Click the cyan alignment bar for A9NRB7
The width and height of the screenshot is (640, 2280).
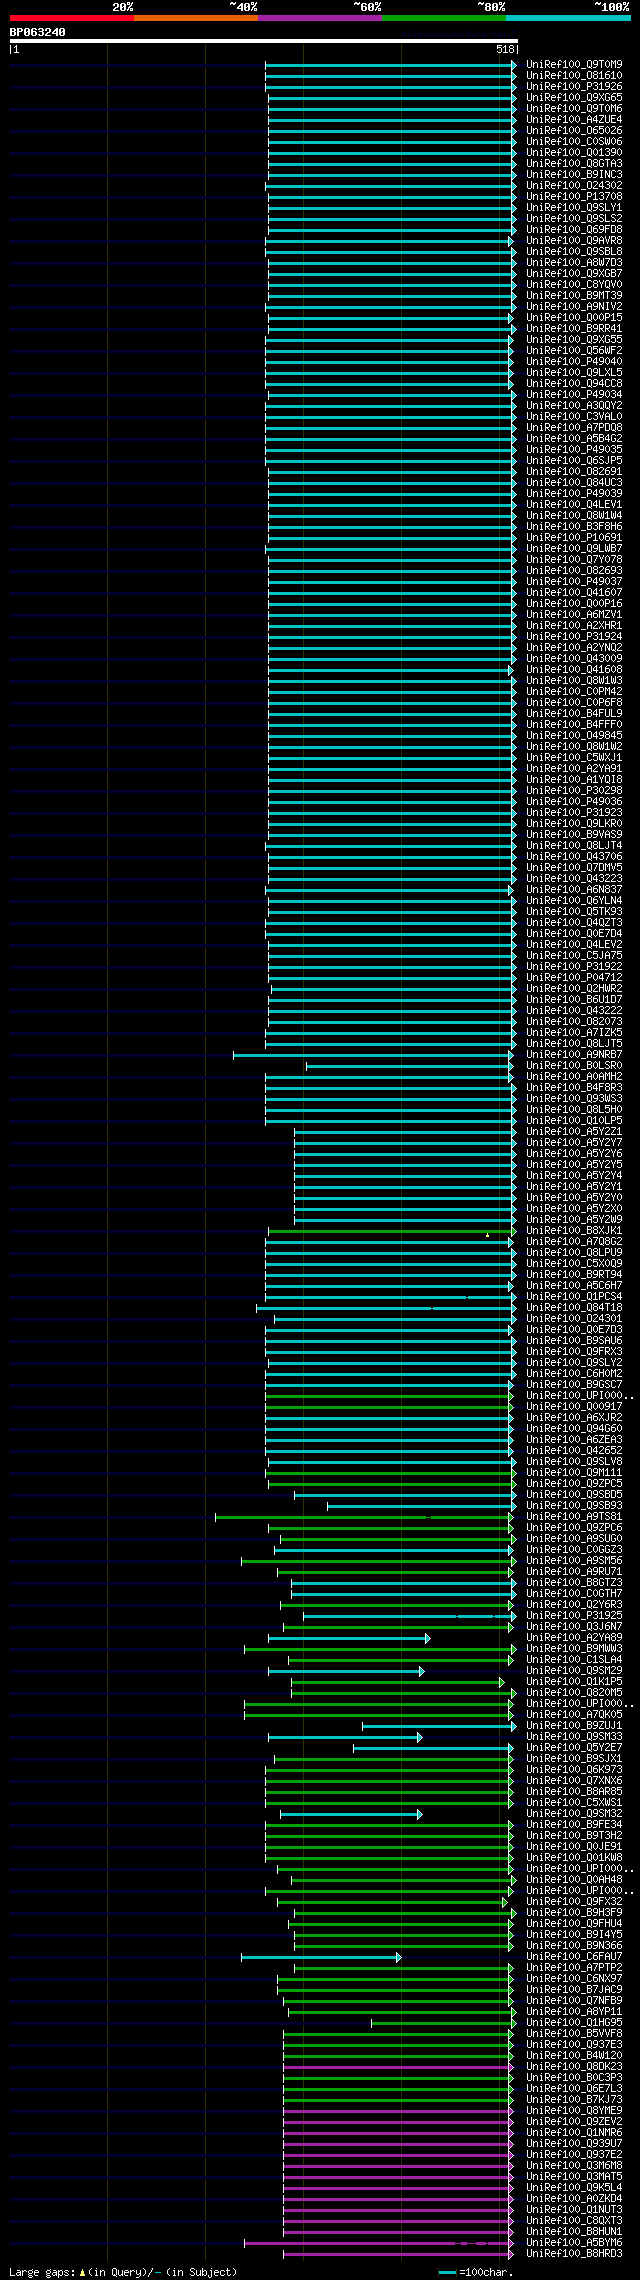(372, 1055)
